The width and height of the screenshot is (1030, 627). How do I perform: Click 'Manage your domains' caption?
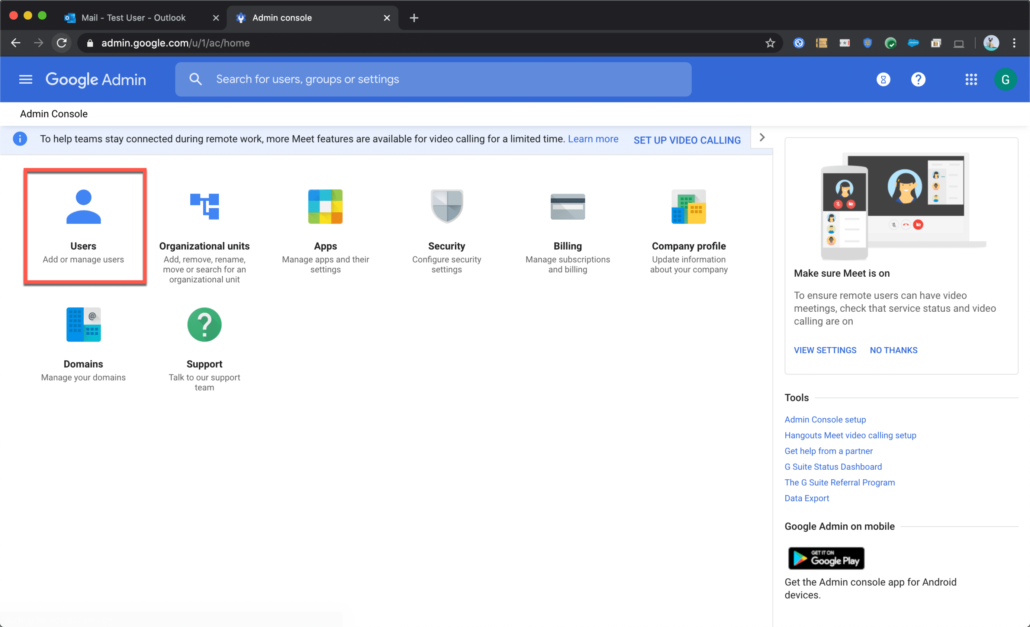coord(83,378)
